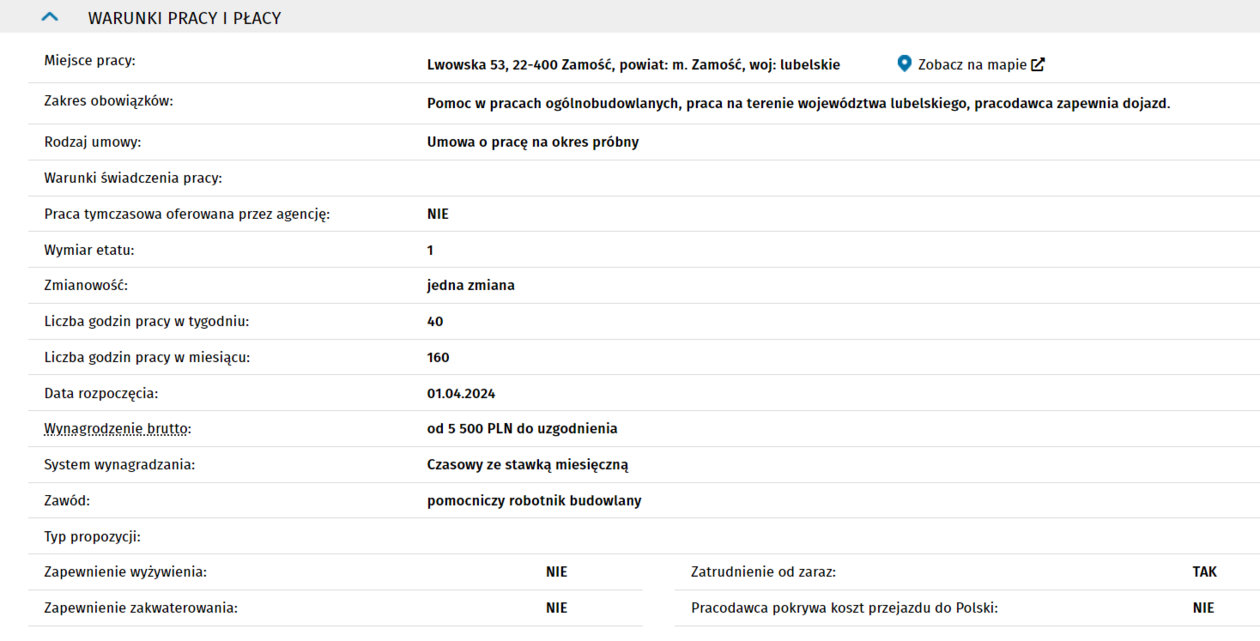
Task: Click the pomocniczy robotnik budowlany occupation value
Action: tap(534, 501)
